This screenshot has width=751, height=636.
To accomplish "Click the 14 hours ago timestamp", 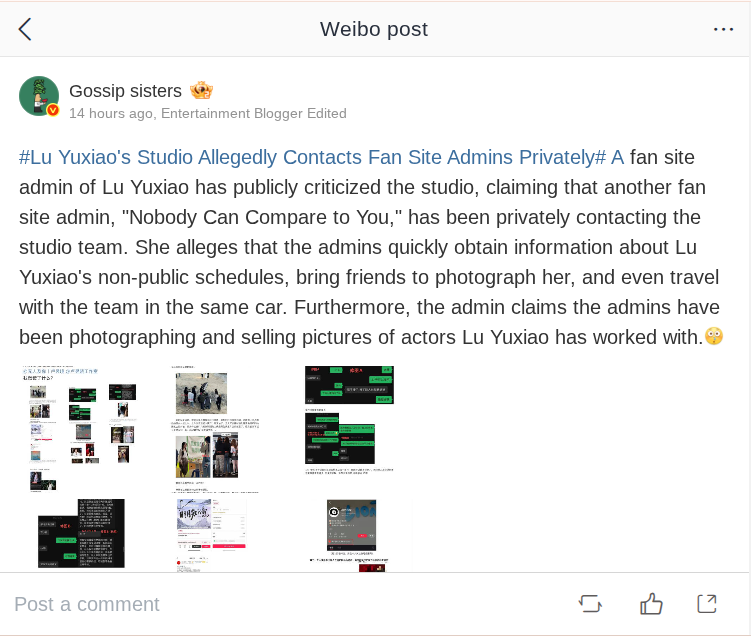I will pos(111,114).
